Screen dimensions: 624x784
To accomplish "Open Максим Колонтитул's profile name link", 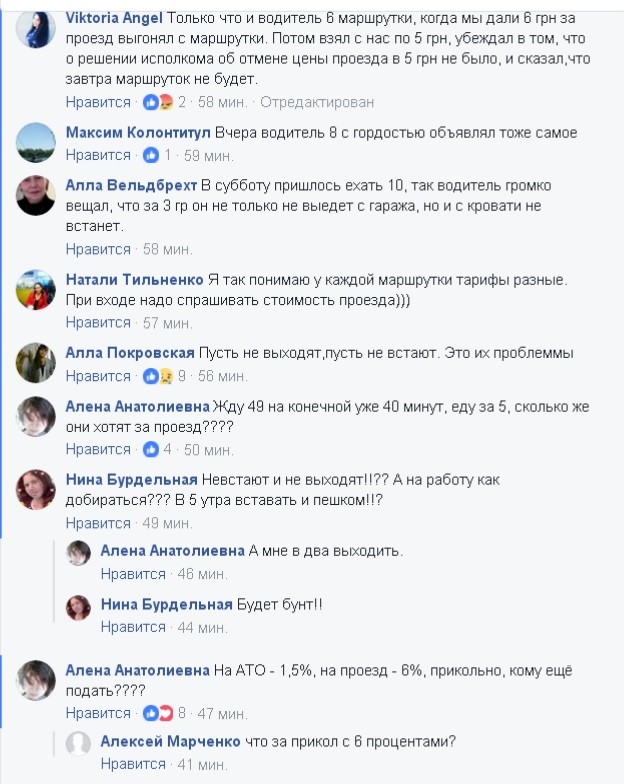I will 138,132.
